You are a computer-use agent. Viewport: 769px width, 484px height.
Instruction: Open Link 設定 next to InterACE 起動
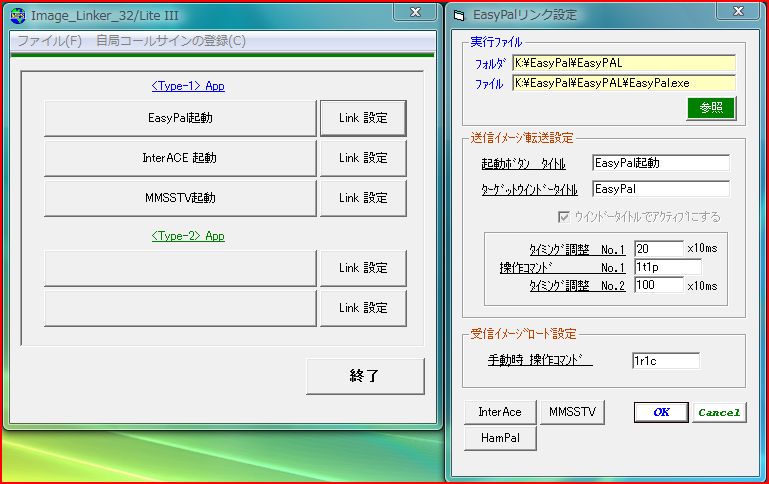pyautogui.click(x=363, y=158)
